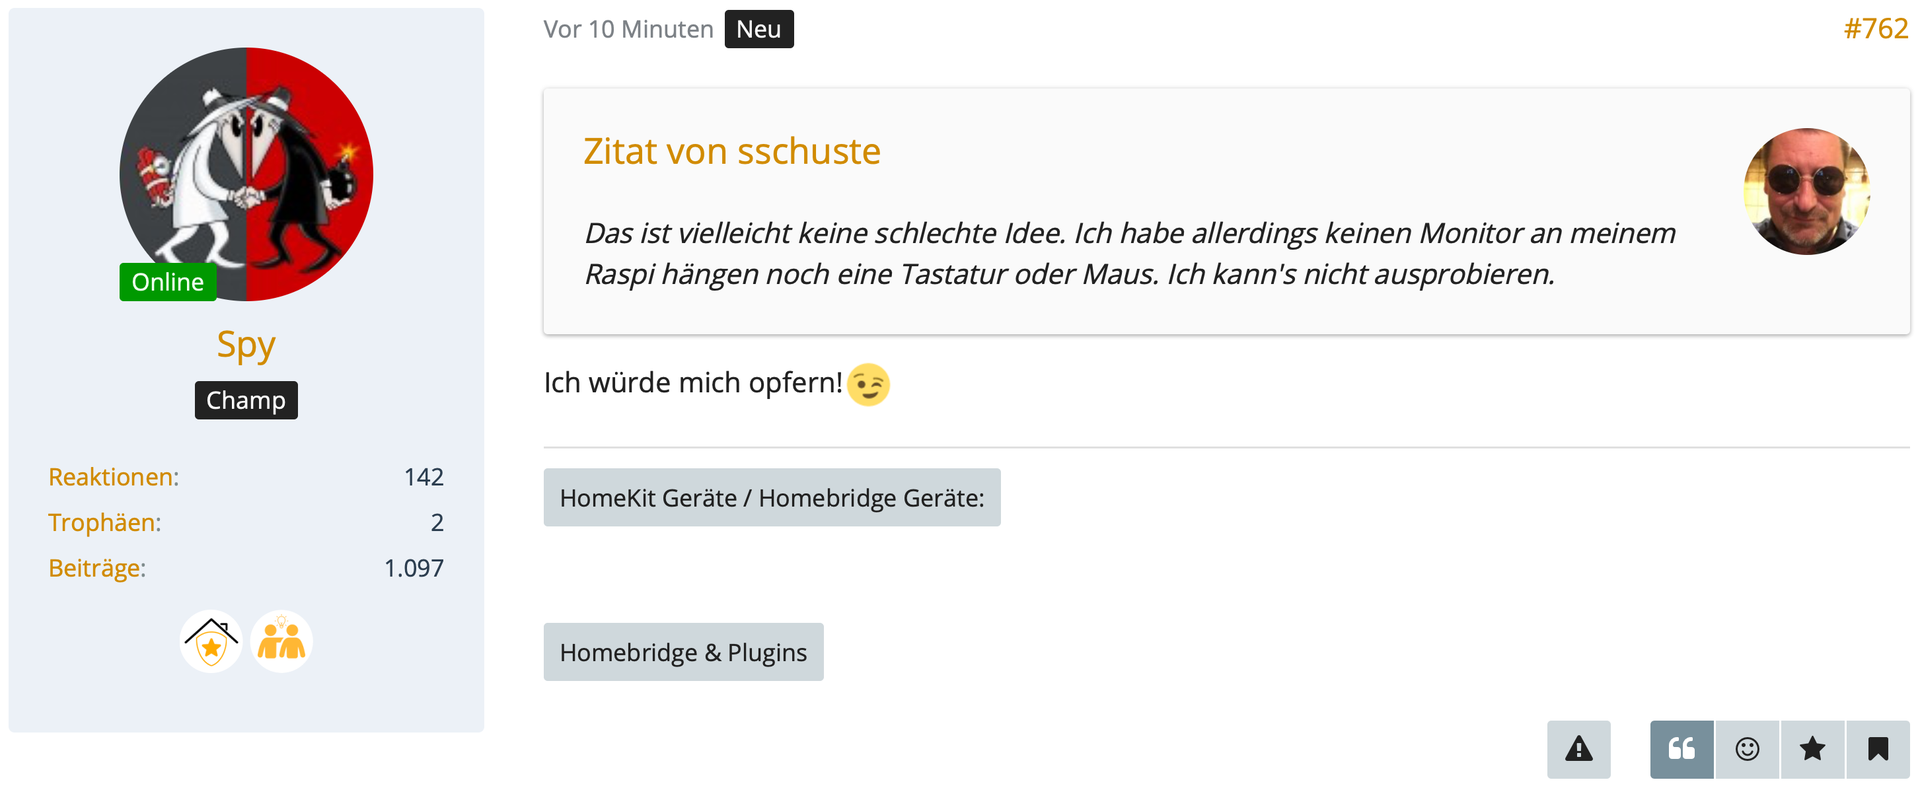Click the Zitat von sschuste link

[731, 151]
